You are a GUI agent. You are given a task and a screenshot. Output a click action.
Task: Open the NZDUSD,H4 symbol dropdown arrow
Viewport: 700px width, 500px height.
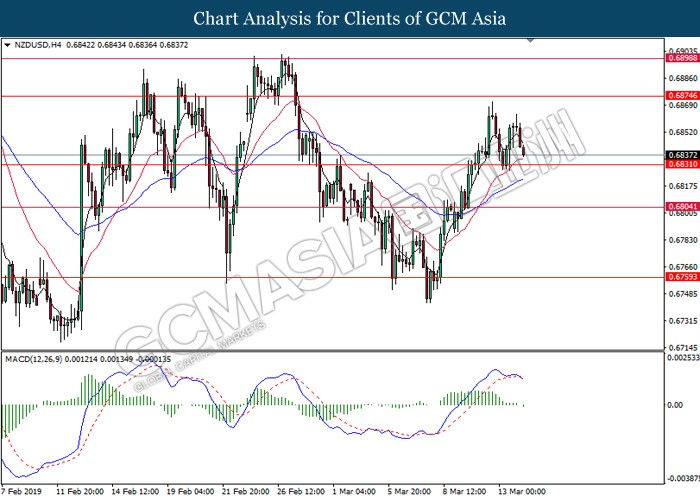[x=7, y=45]
